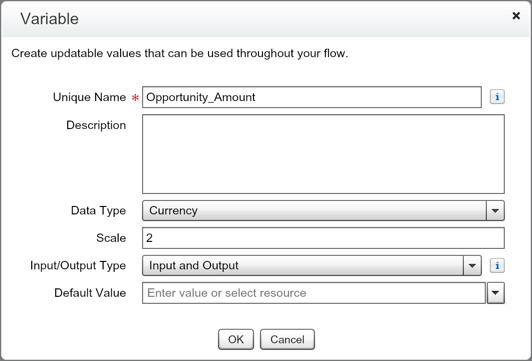Click the "Default Value" label
The height and width of the screenshot is (361, 532).
click(x=90, y=293)
